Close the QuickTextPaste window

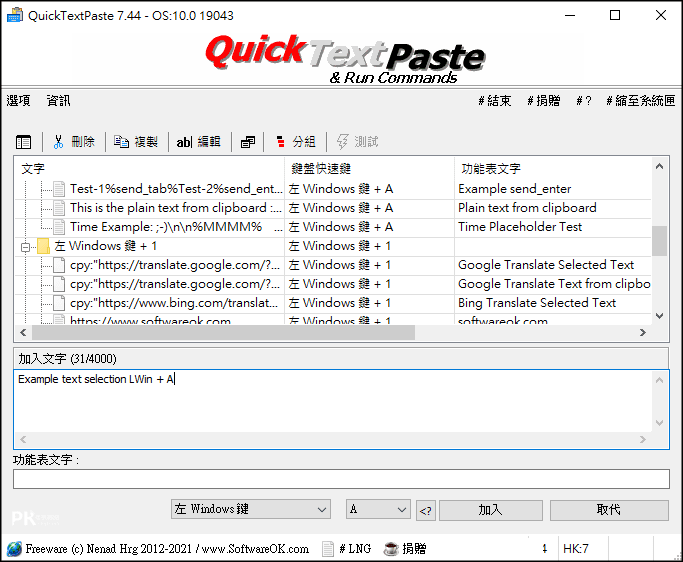tap(661, 15)
